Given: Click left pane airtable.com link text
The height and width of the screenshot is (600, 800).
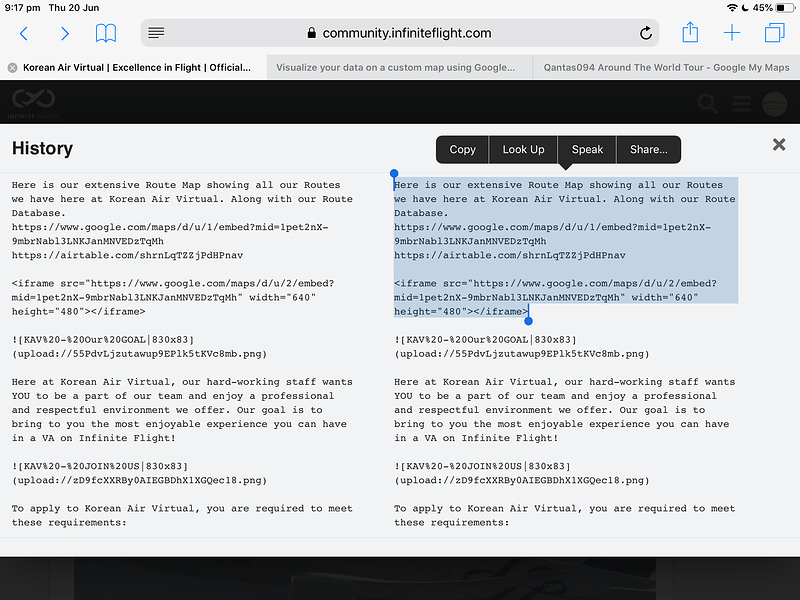Looking at the screenshot, I should click(x=128, y=255).
